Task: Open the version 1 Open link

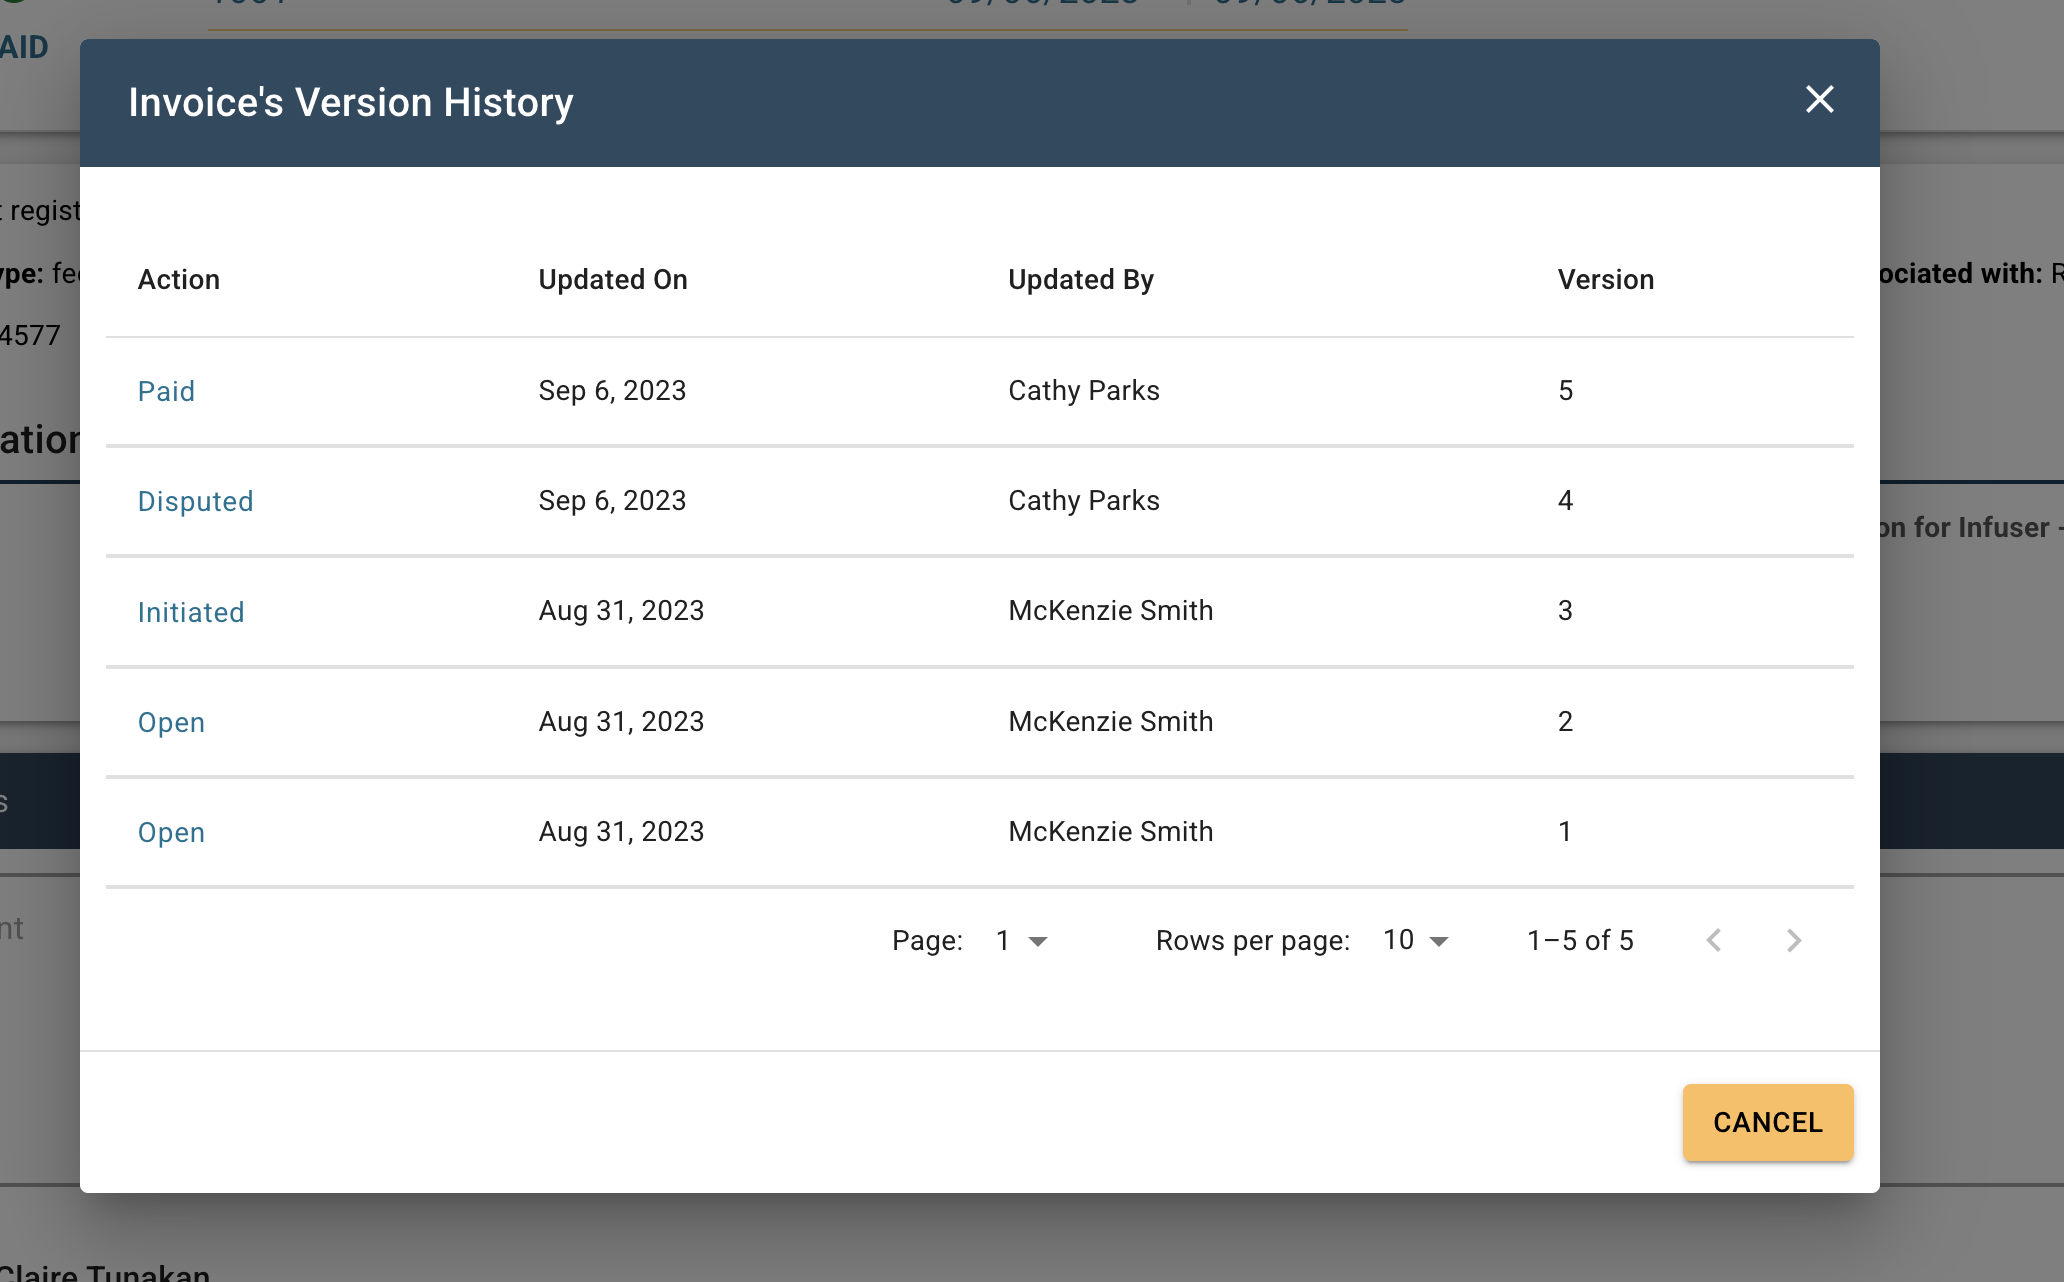Action: [x=171, y=832]
